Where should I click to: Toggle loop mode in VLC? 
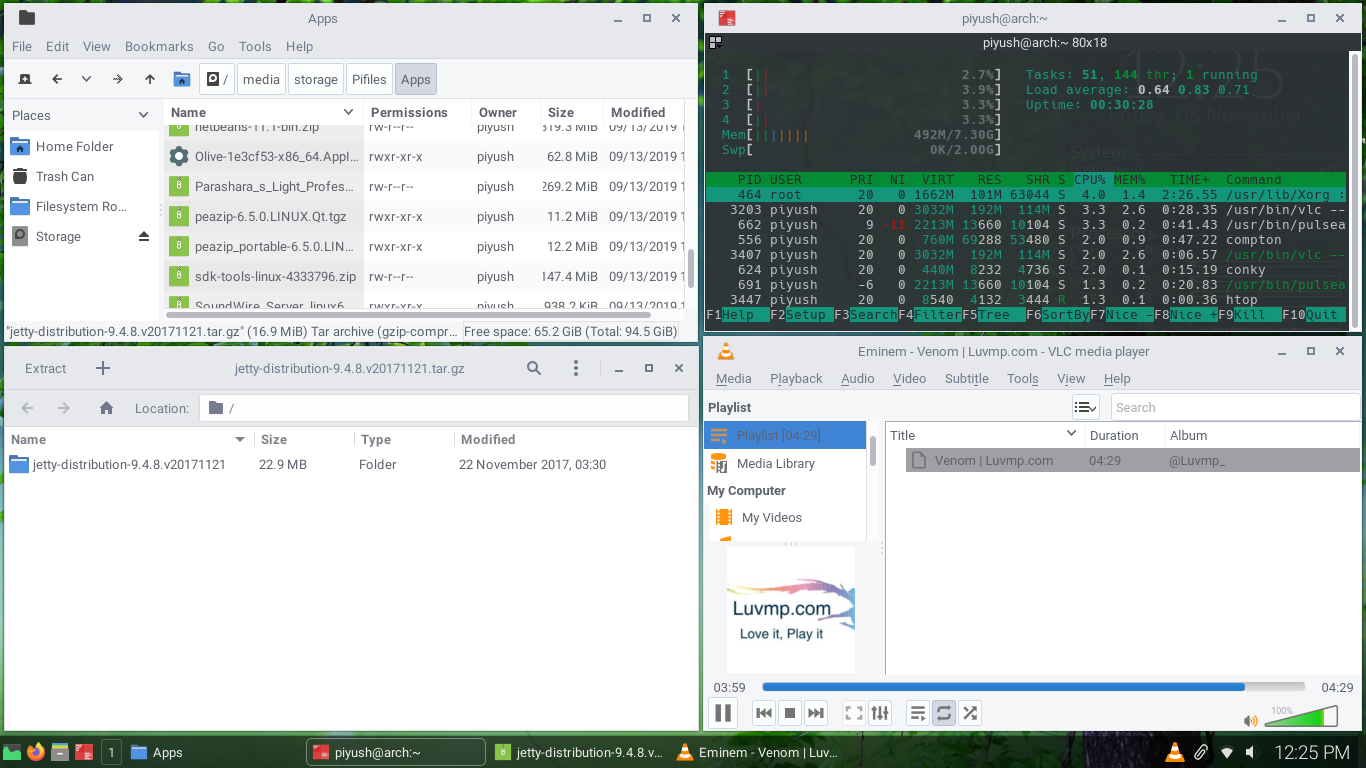coord(944,713)
